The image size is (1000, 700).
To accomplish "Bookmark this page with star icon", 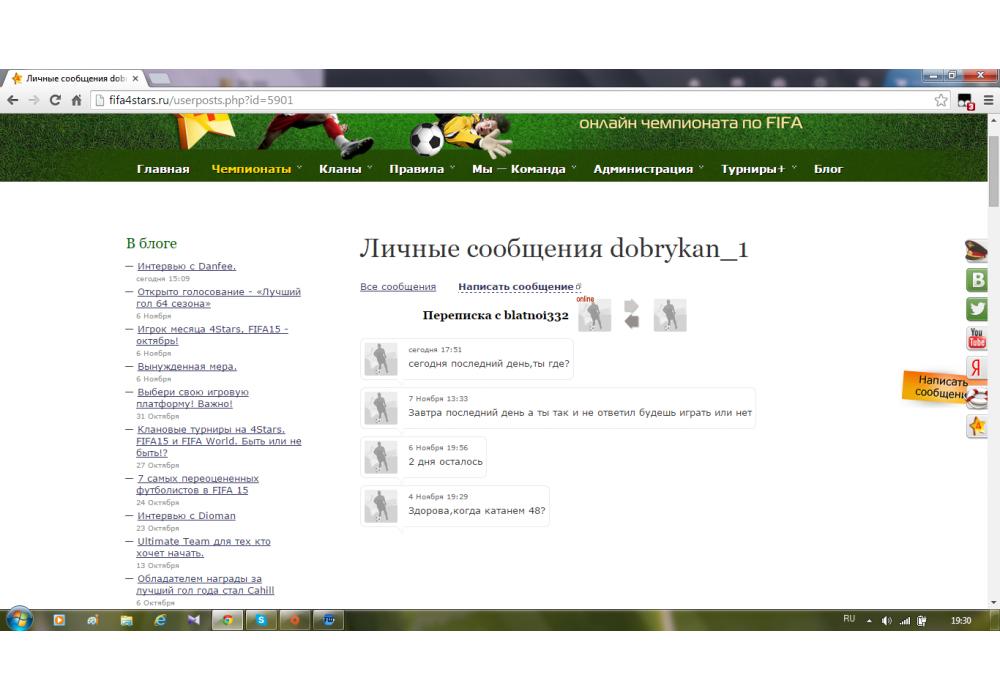I will [x=941, y=100].
